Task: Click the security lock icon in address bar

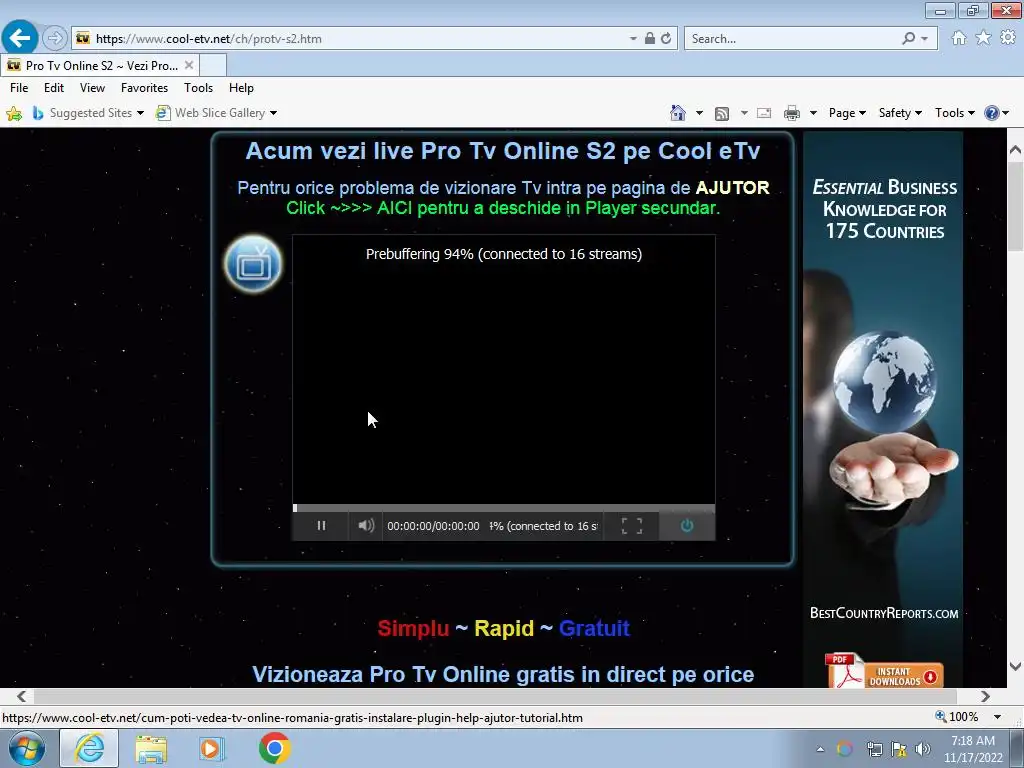Action: pos(650,39)
